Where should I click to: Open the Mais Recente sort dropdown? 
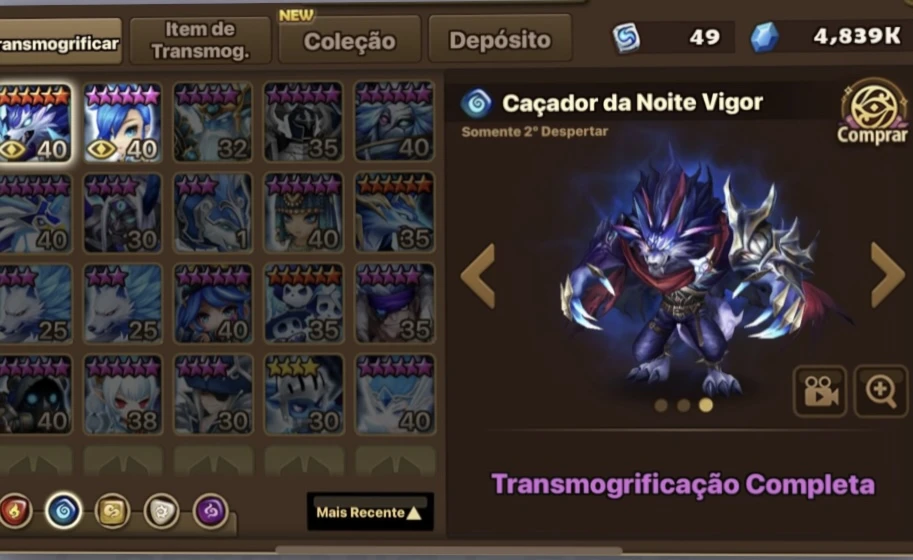370,512
